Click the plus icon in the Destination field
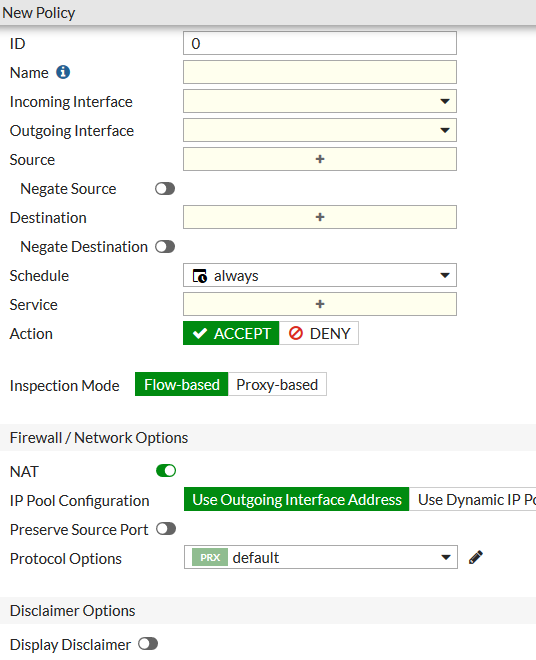This screenshot has height=660, width=536. pos(320,217)
